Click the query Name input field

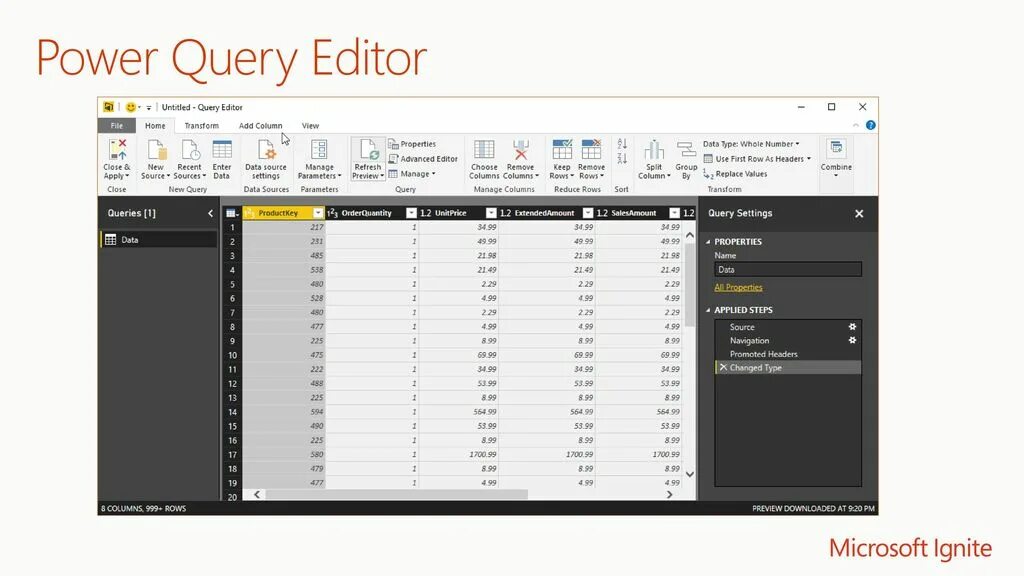(788, 270)
